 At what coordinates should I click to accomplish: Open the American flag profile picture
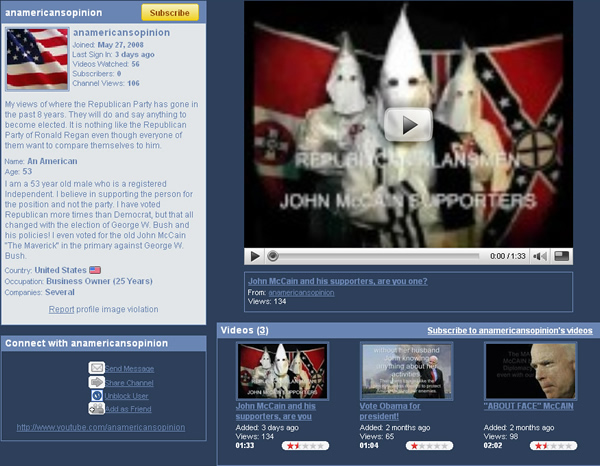pos(37,59)
